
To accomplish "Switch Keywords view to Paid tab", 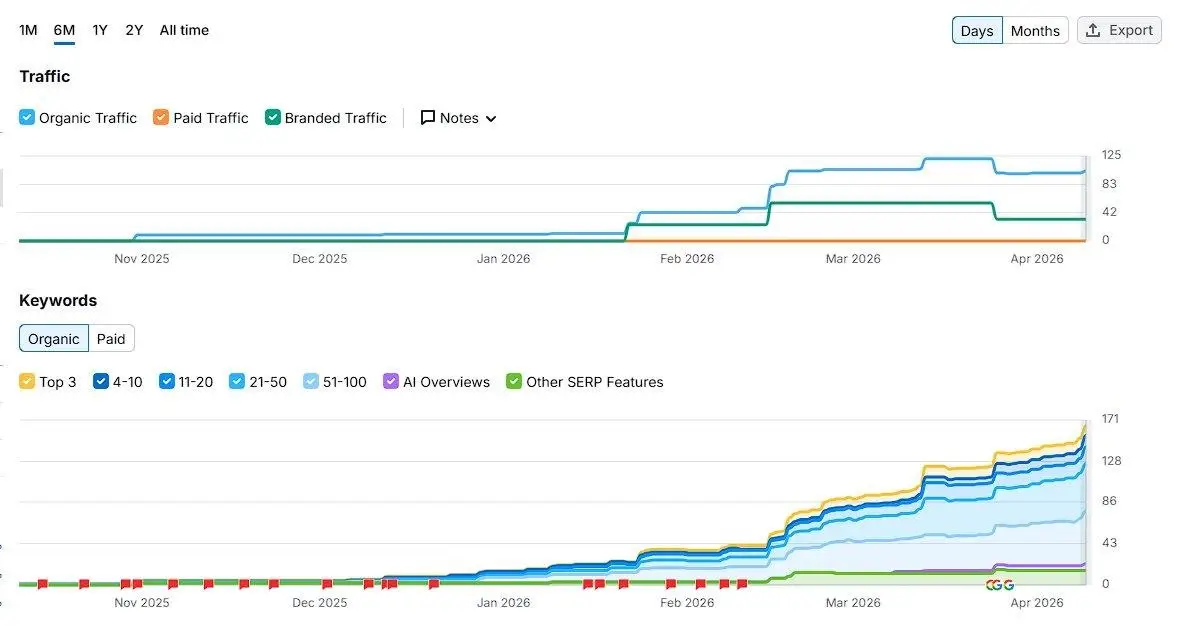I will [111, 339].
